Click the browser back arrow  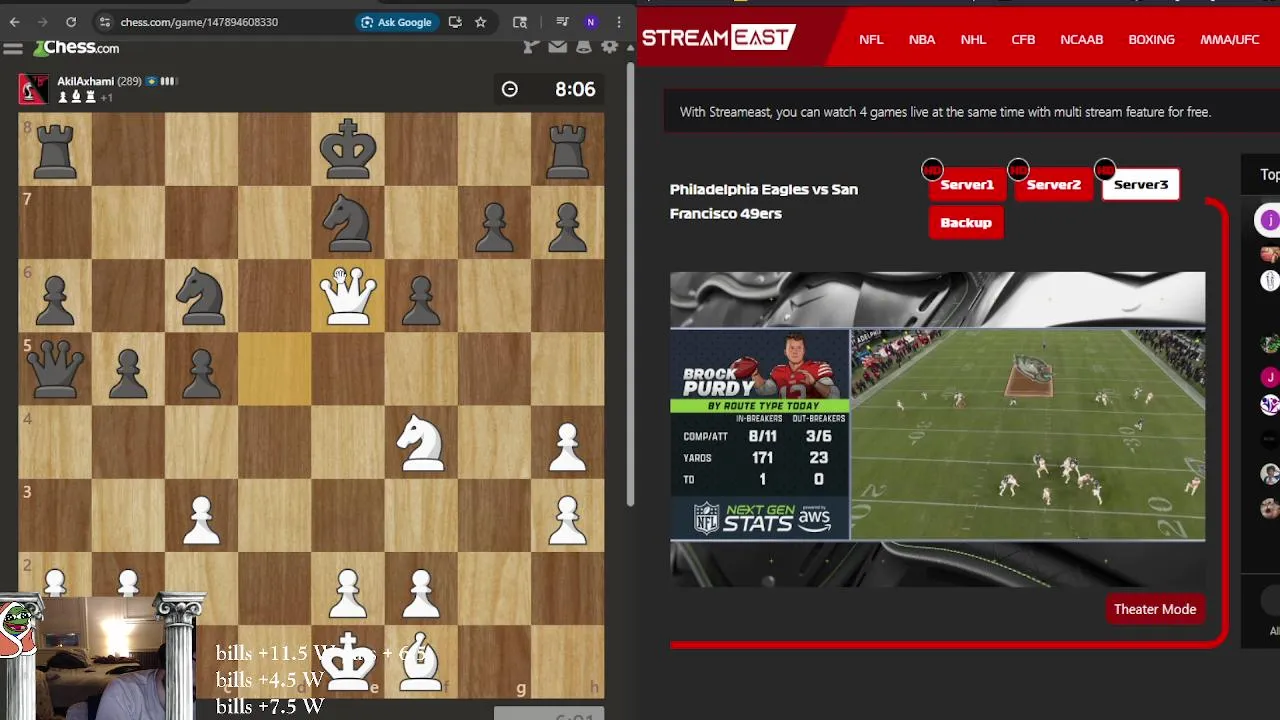pos(15,22)
